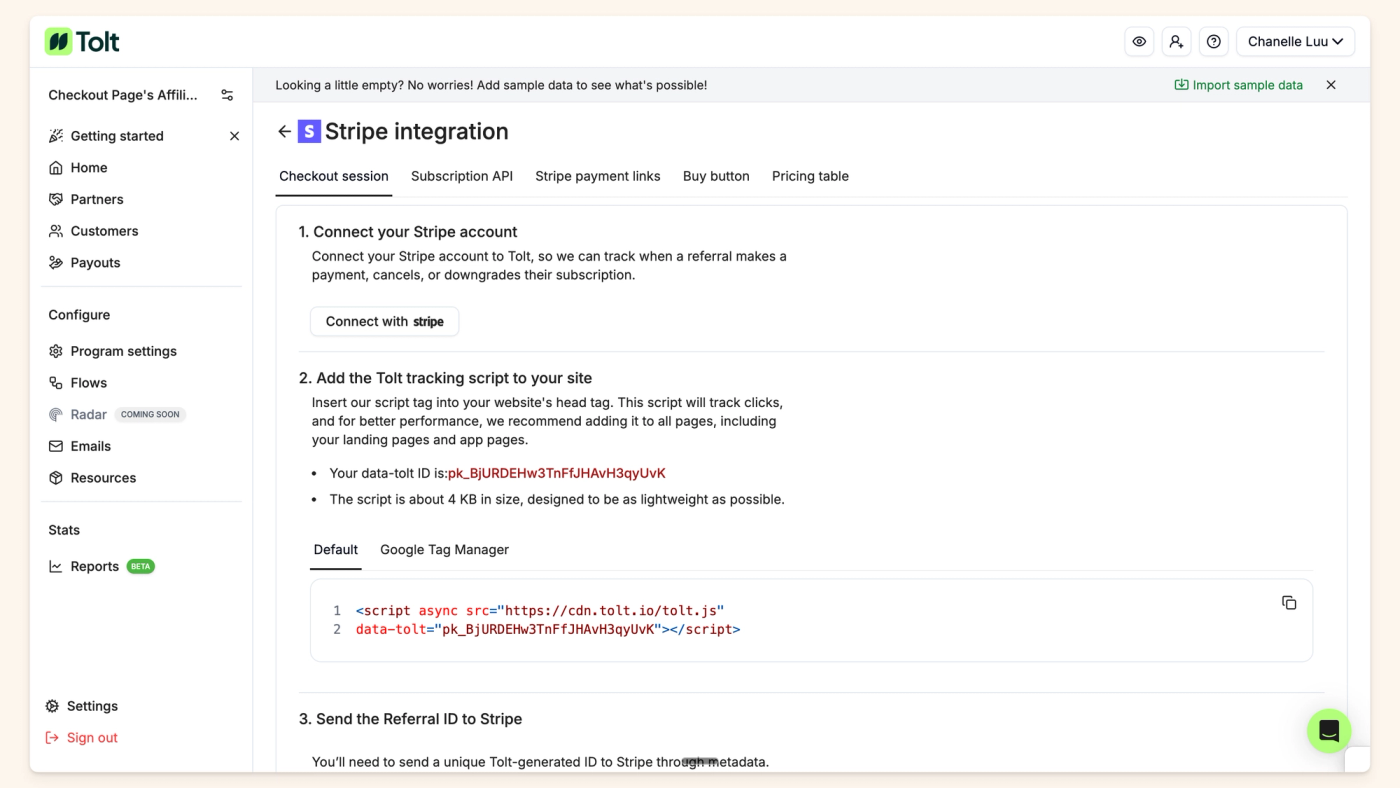Switch to the Subscription API tab

tap(462, 176)
